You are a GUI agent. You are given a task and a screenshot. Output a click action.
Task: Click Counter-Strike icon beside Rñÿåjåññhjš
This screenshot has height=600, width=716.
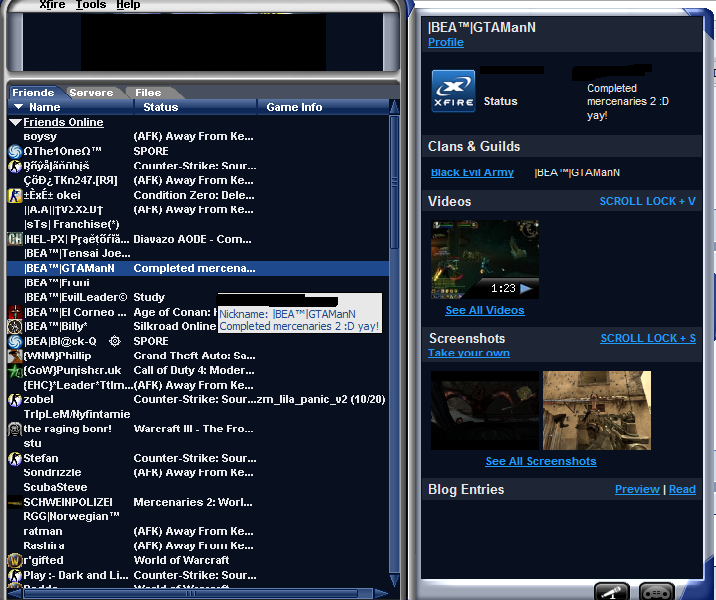click(15, 166)
